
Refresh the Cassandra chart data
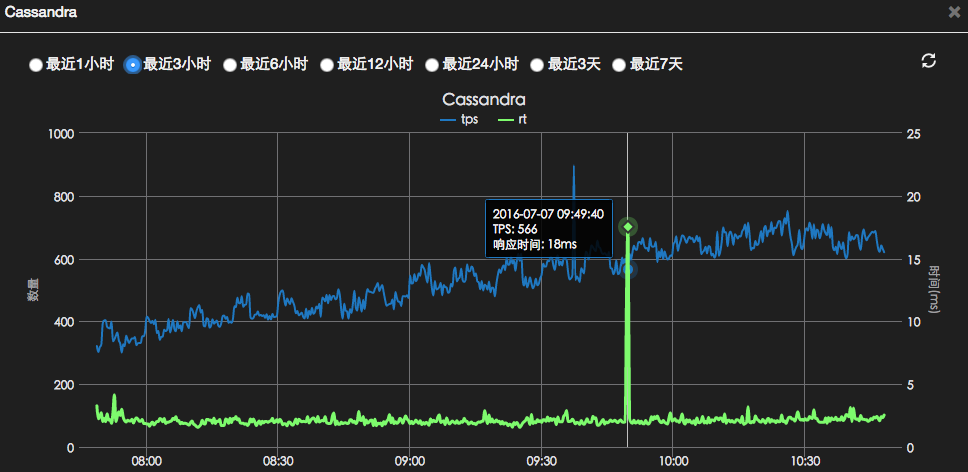(928, 60)
